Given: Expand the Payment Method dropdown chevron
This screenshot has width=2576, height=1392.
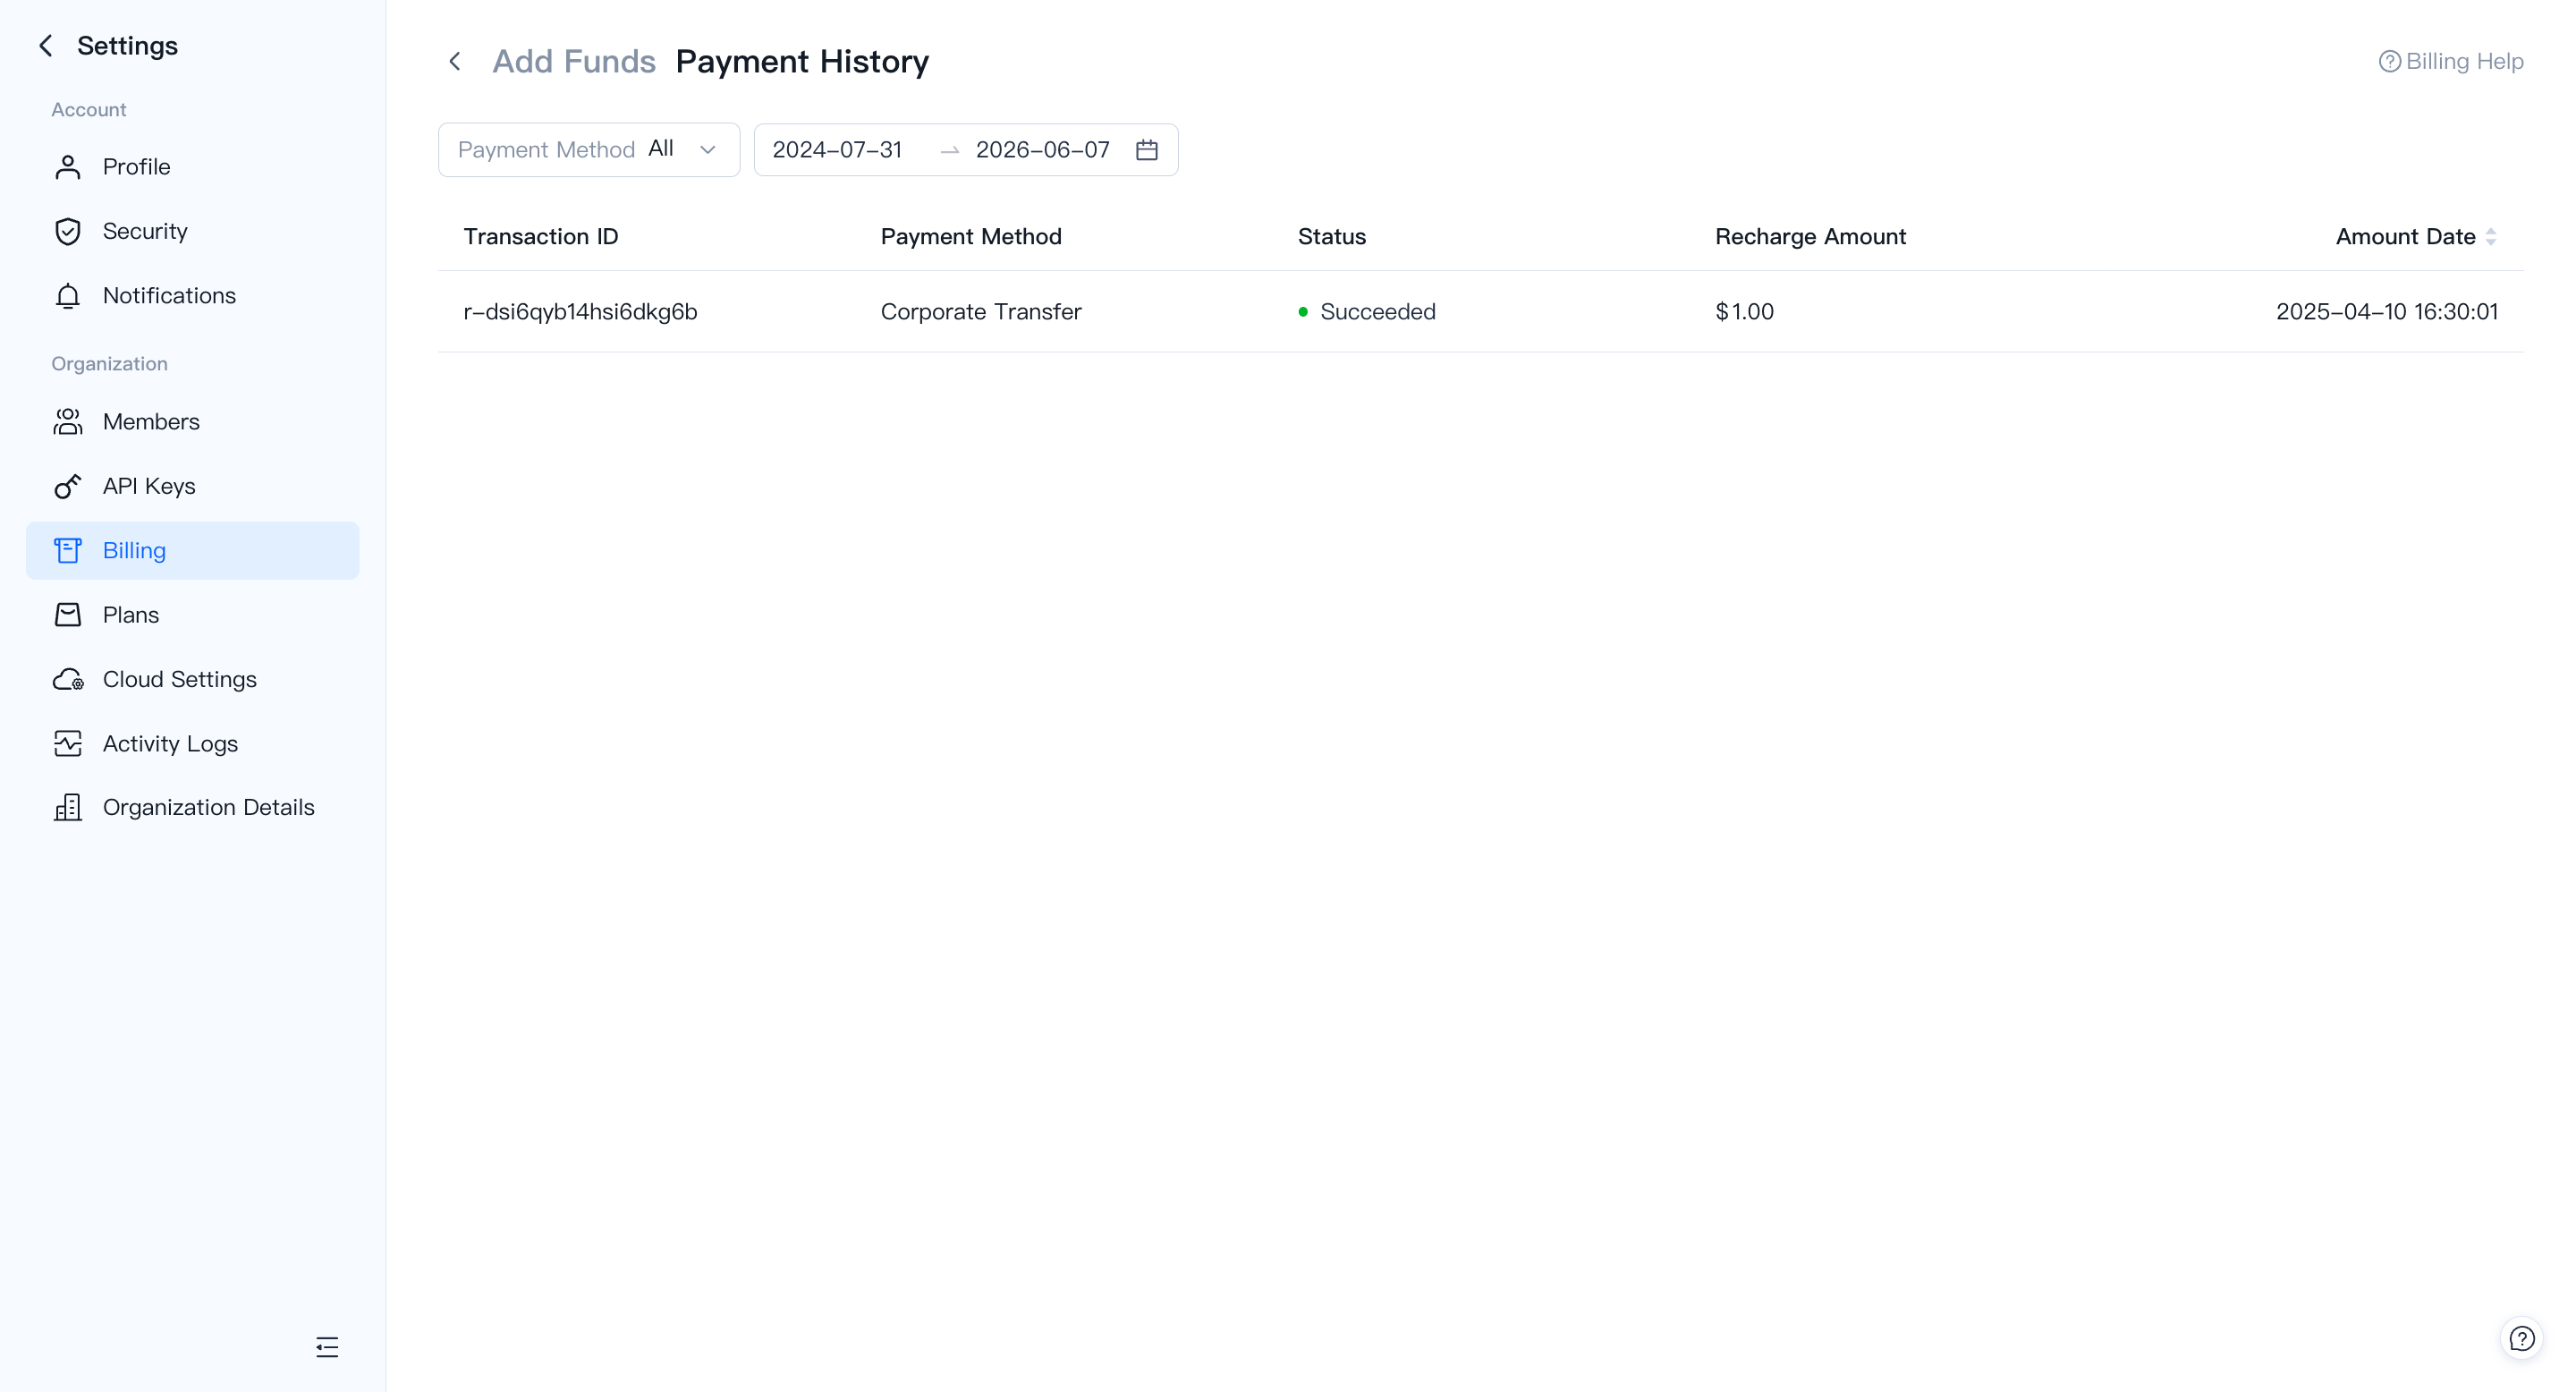Looking at the screenshot, I should point(708,150).
